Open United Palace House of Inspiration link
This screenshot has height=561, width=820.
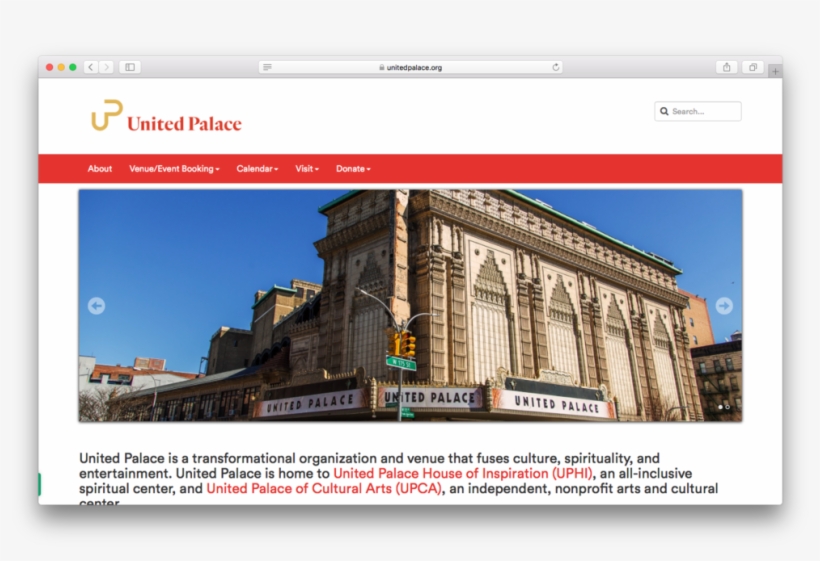(463, 473)
